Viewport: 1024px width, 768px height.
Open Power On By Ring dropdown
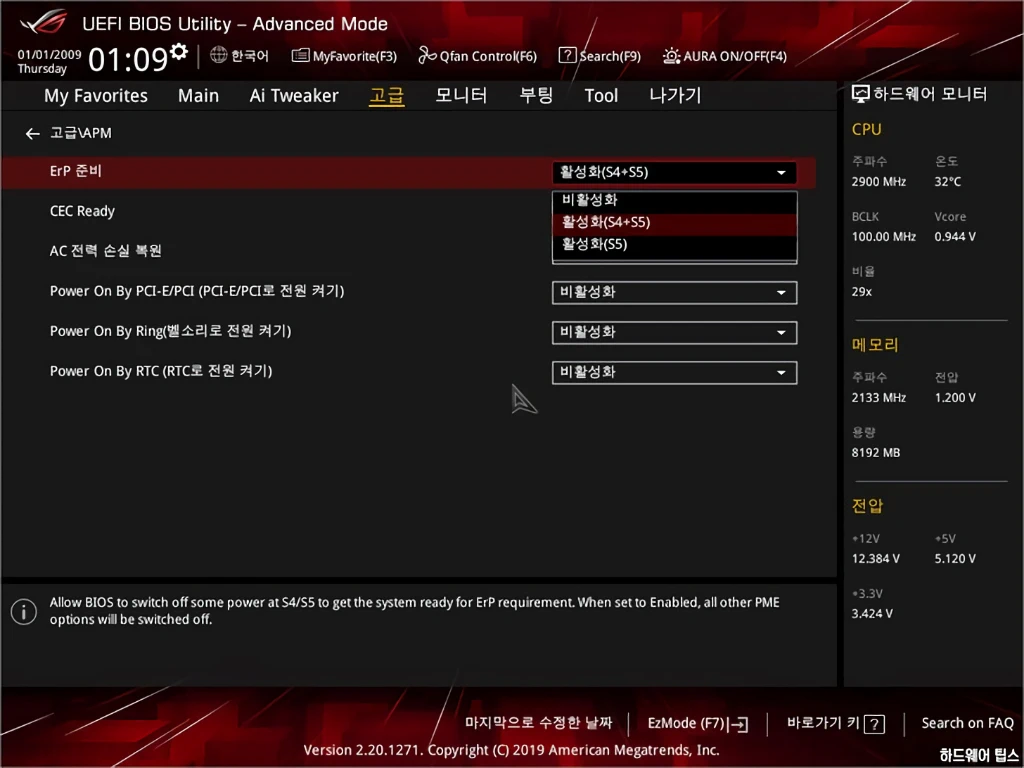click(x=674, y=332)
